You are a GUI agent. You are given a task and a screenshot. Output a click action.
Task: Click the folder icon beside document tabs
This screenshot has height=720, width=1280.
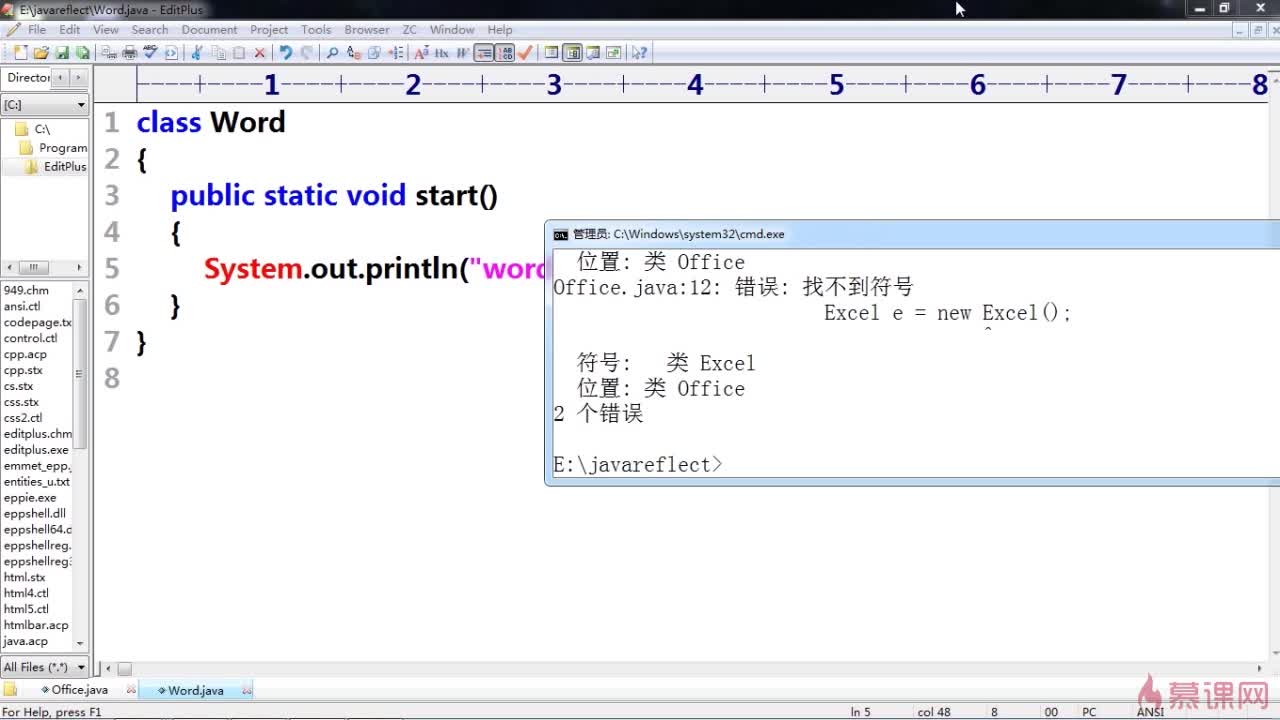click(x=10, y=689)
